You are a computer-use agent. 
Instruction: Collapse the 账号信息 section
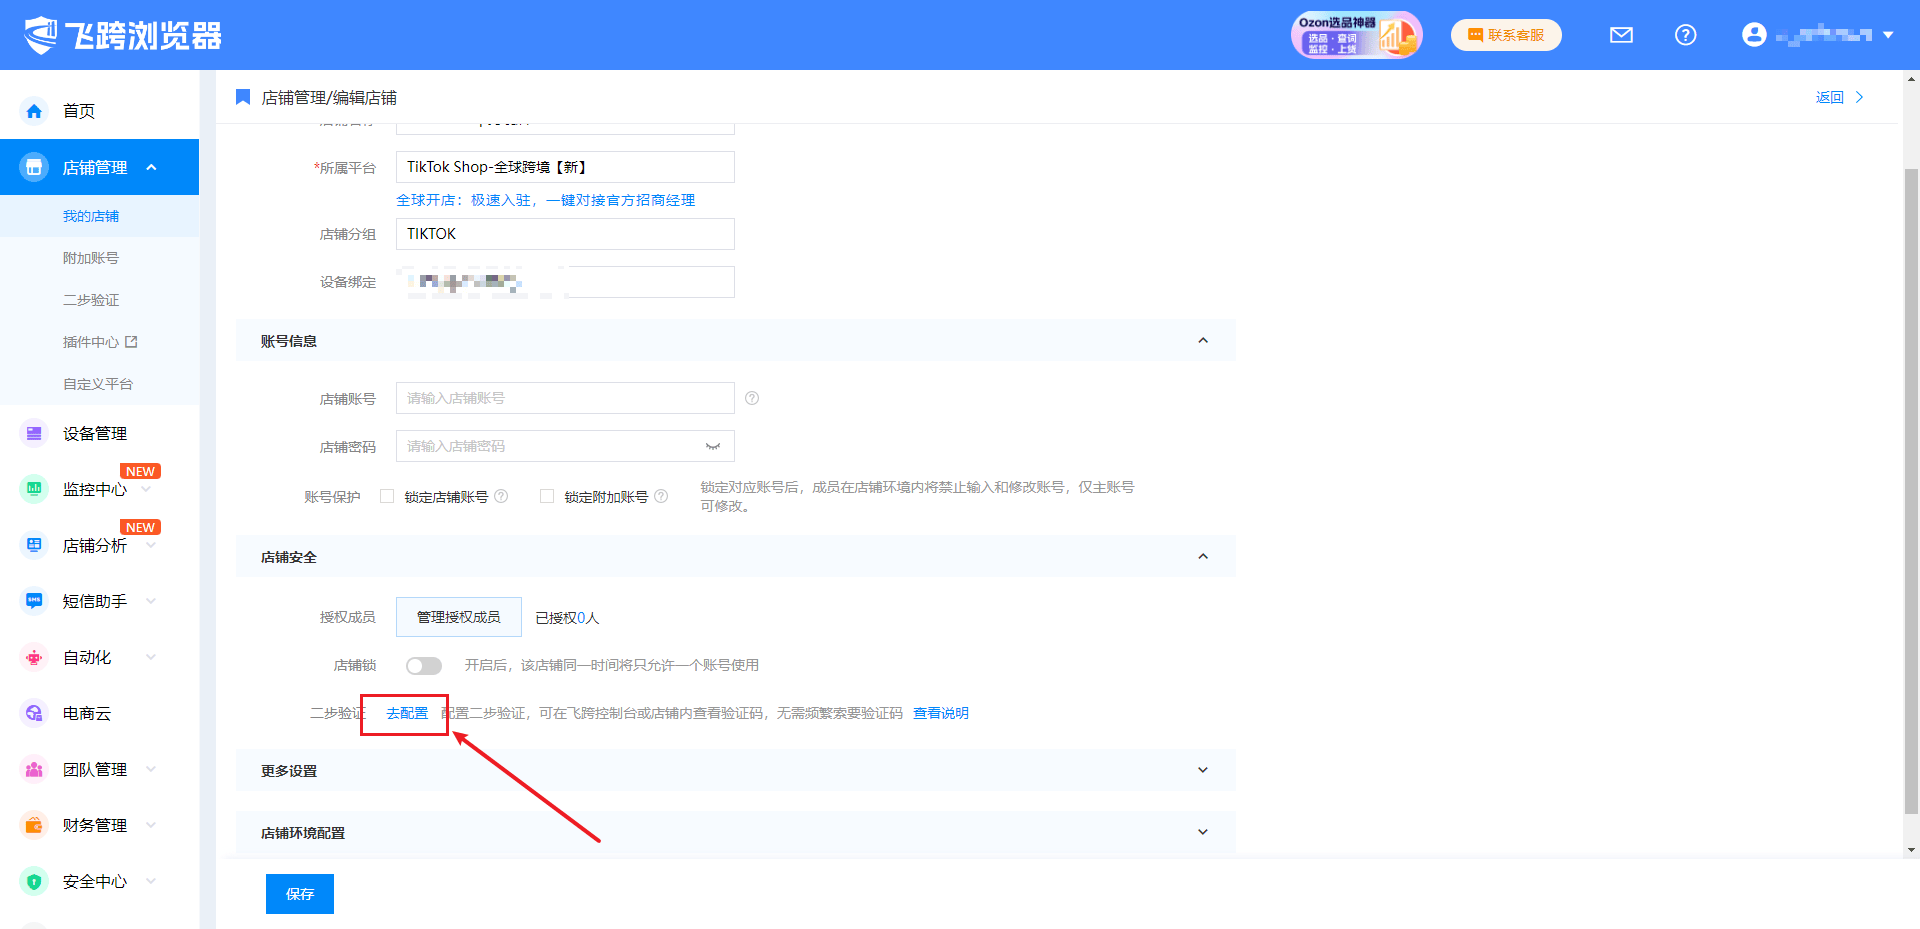[x=1203, y=341]
